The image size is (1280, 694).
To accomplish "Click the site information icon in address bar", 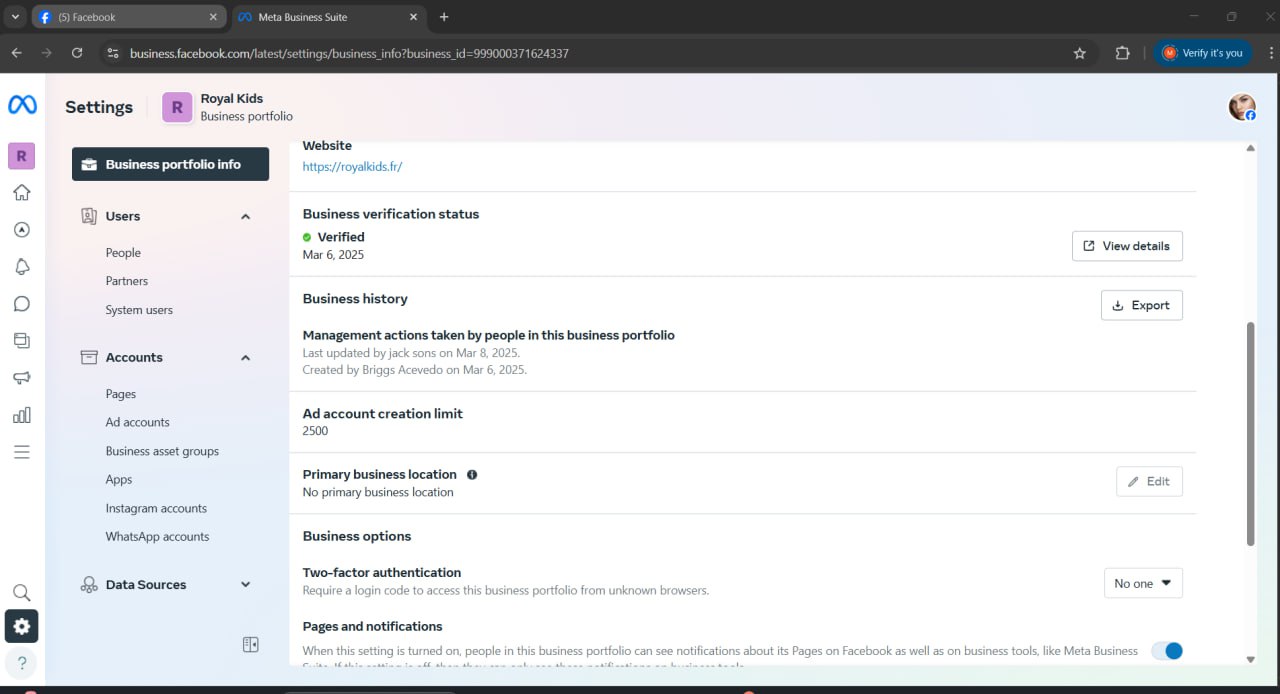I will (112, 53).
